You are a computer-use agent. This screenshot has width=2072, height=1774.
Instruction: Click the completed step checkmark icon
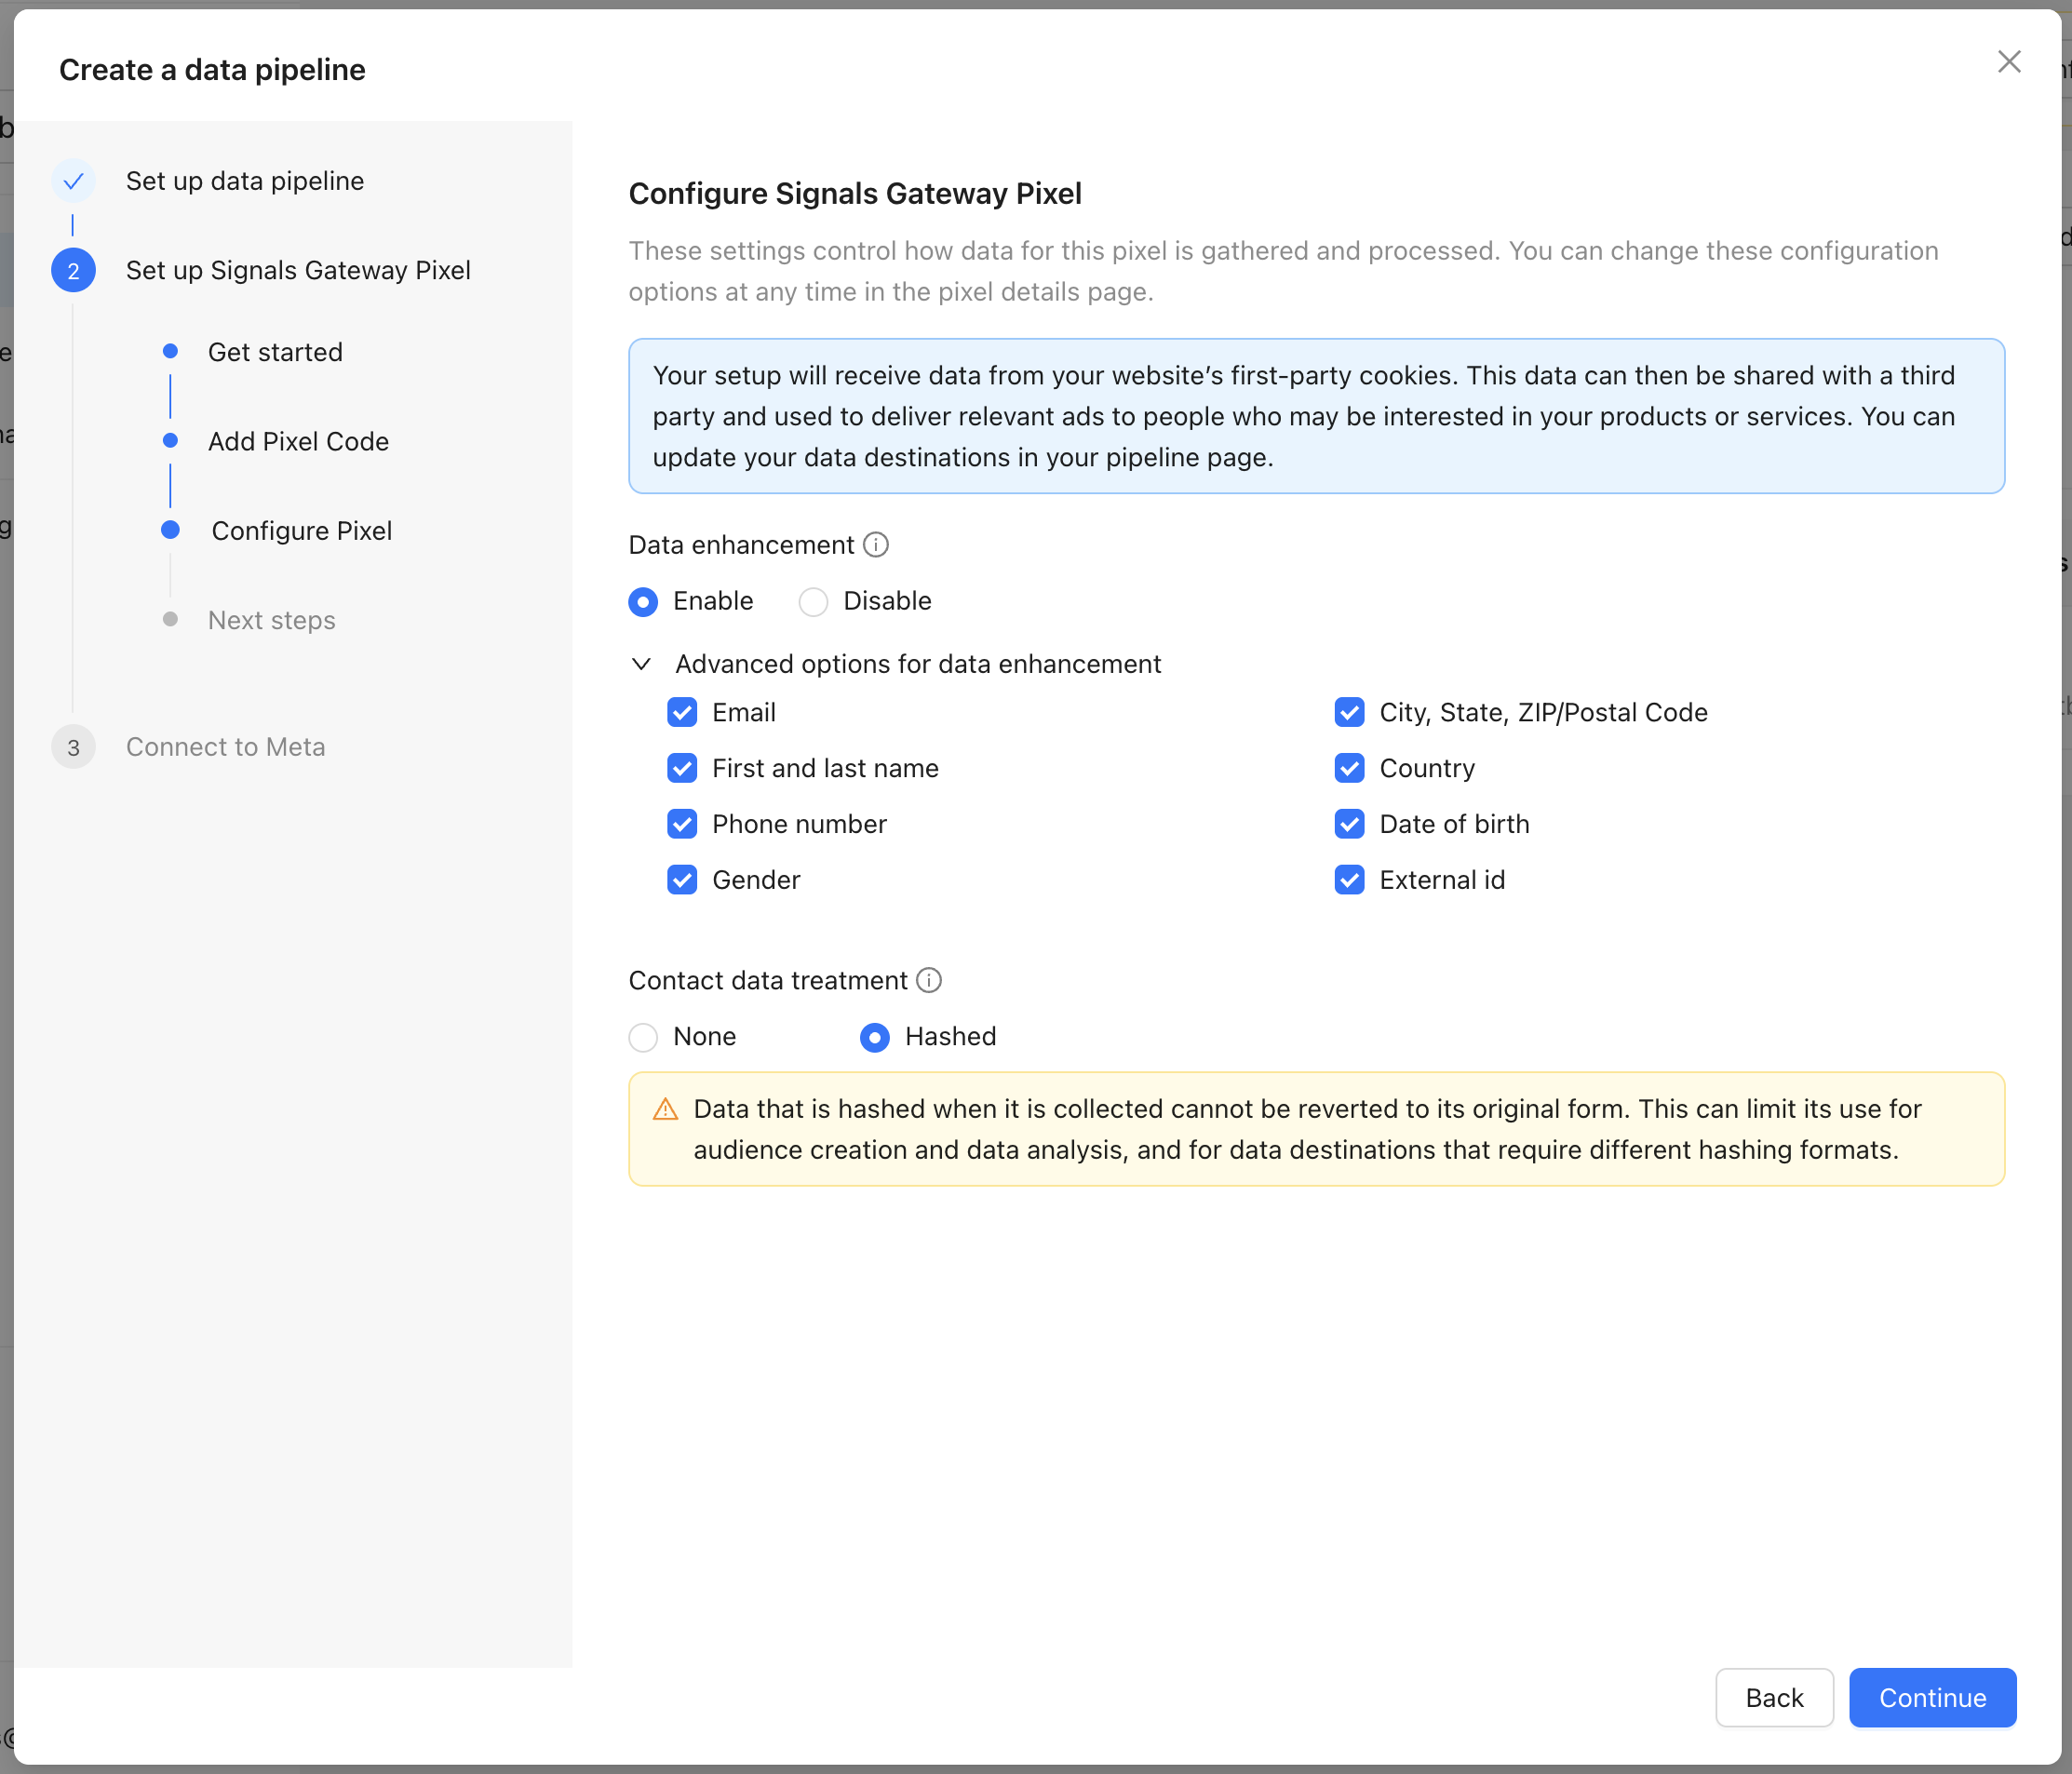click(x=73, y=181)
